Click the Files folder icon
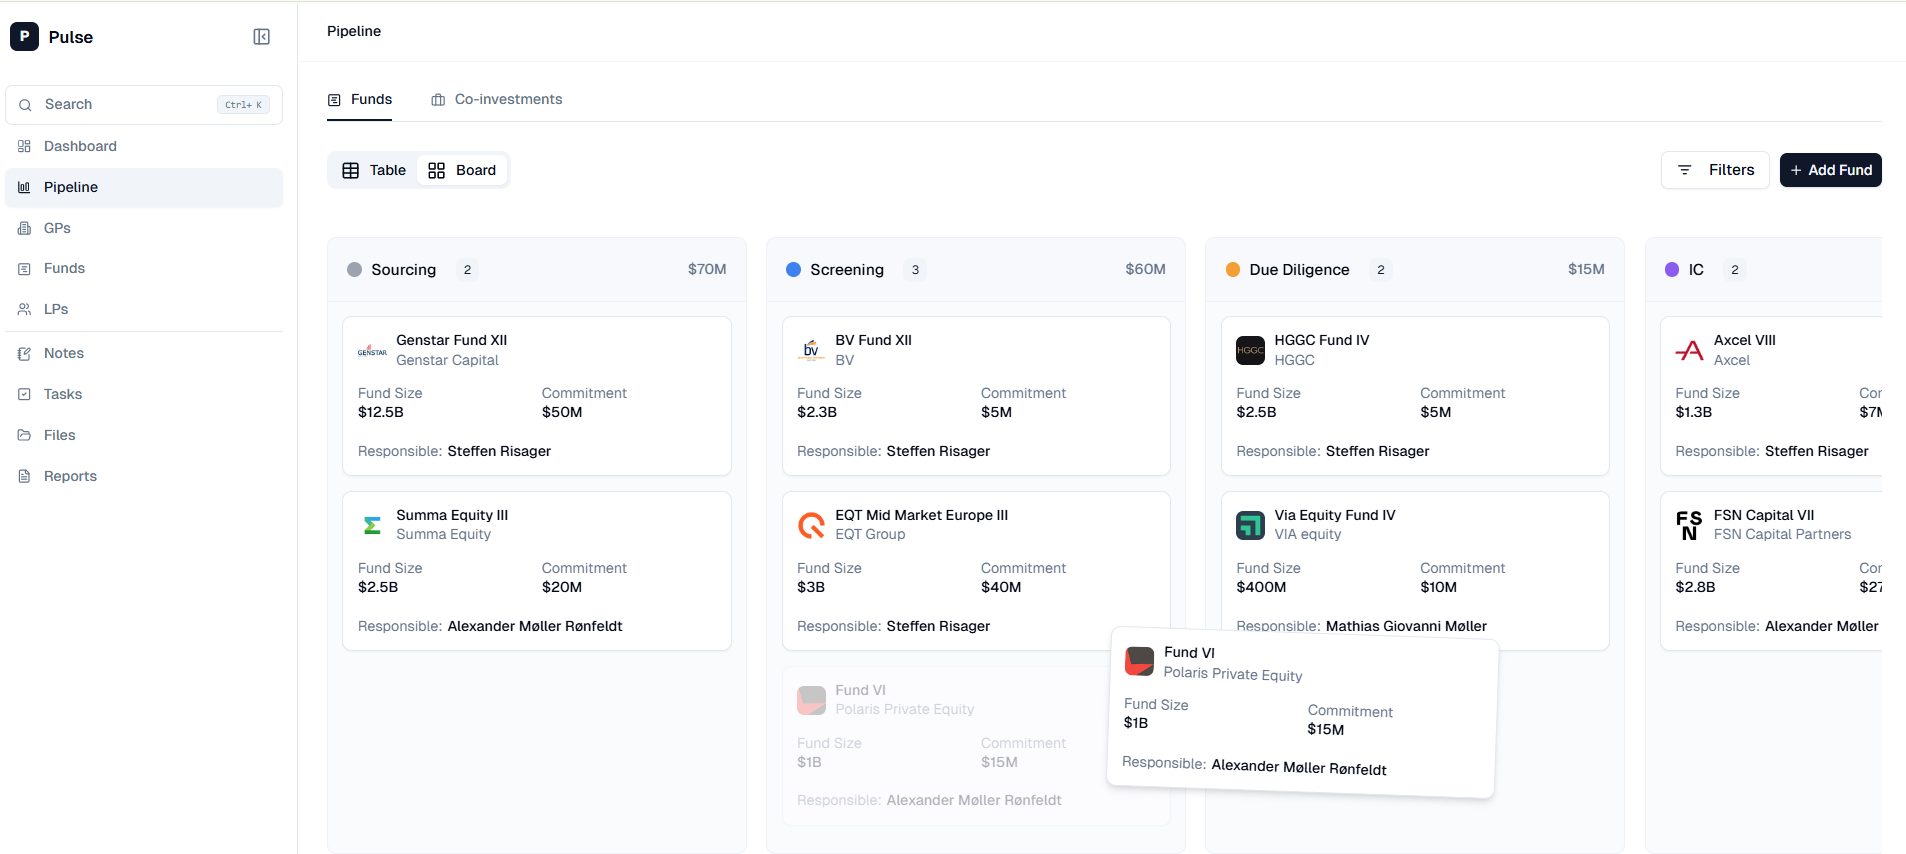The height and width of the screenshot is (854, 1906). coord(24,435)
